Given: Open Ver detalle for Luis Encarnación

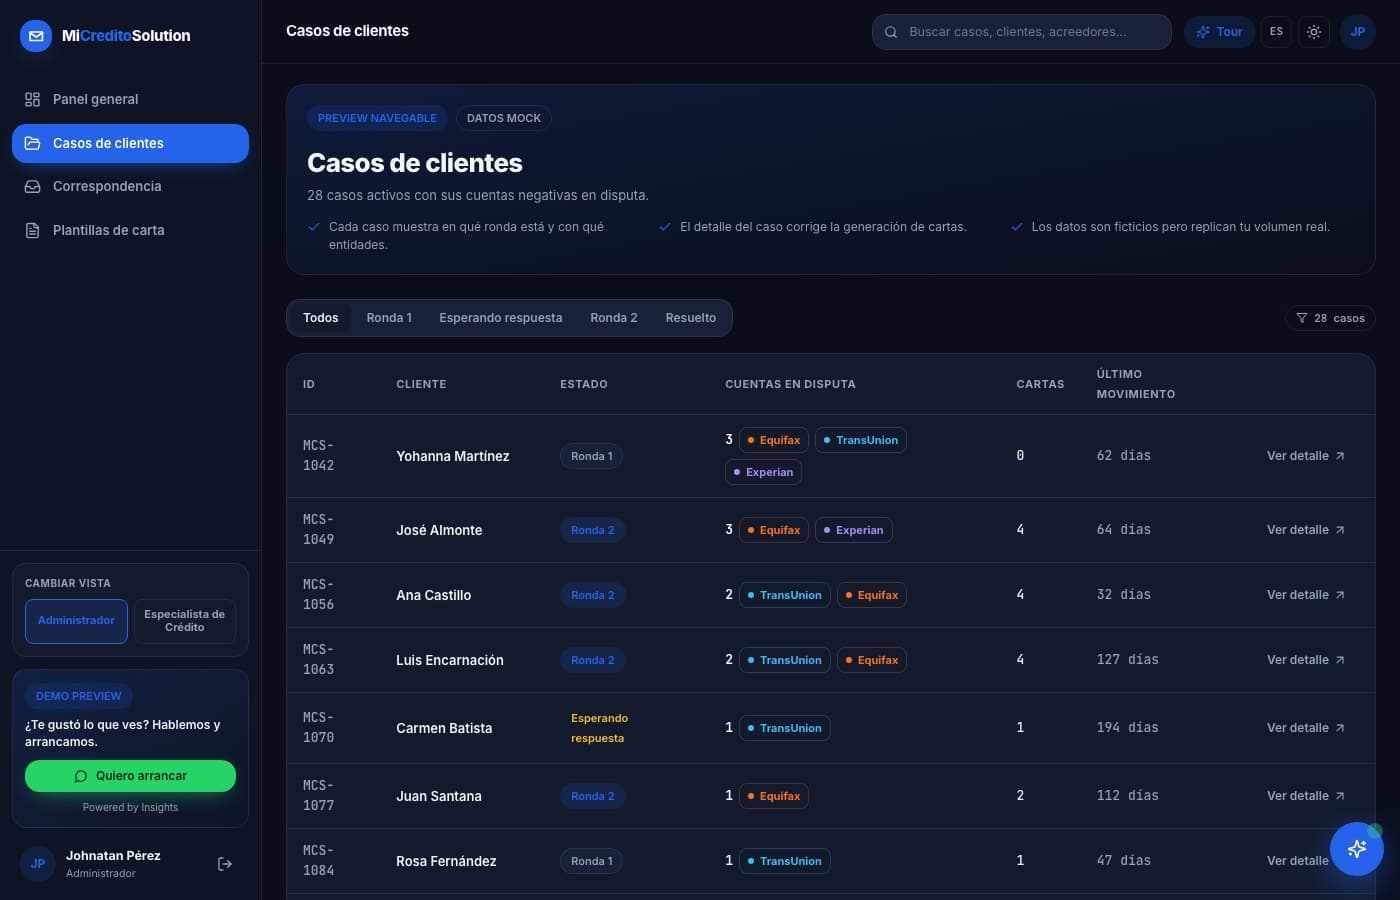Looking at the screenshot, I should coord(1306,660).
